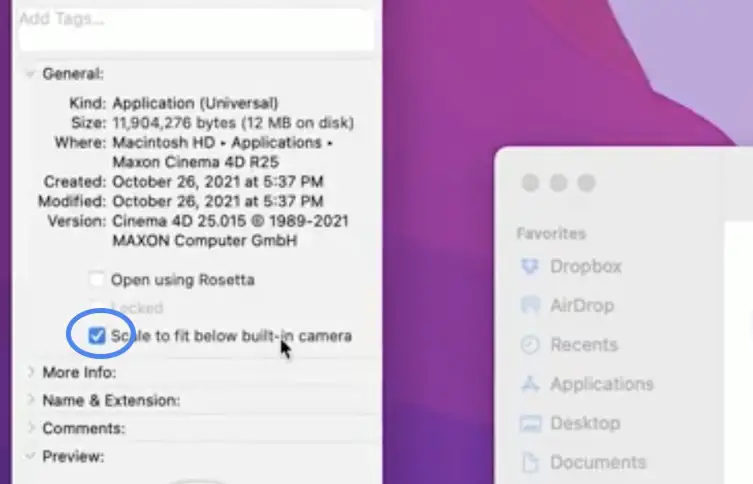The image size is (753, 484).
Task: Select the Recents clock icon in sidebar
Action: pyautogui.click(x=530, y=345)
